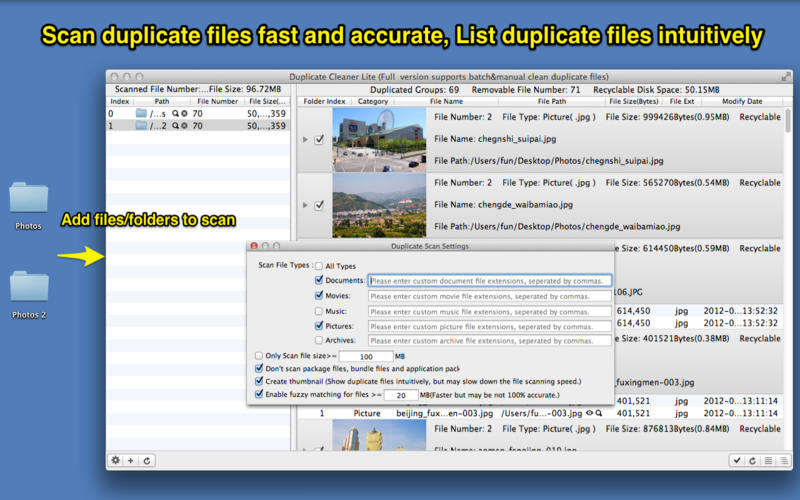Toggle Enable fuzzy matching checkbox
This screenshot has height=500, width=800.
[259, 394]
